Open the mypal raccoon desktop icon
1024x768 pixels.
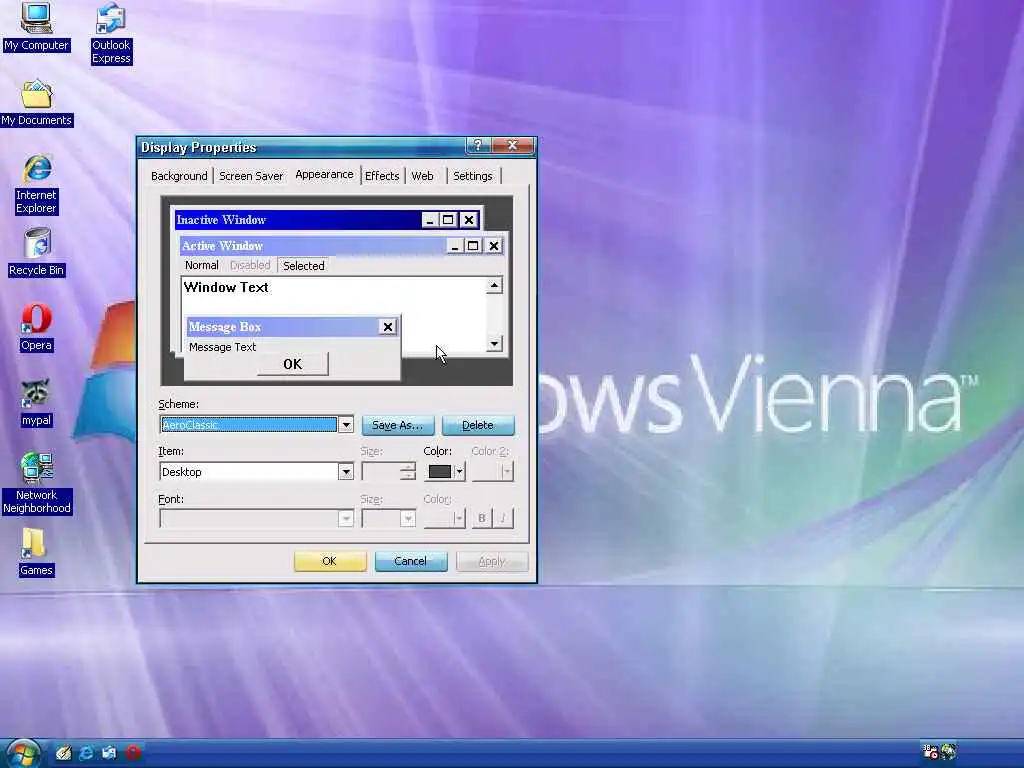click(36, 403)
